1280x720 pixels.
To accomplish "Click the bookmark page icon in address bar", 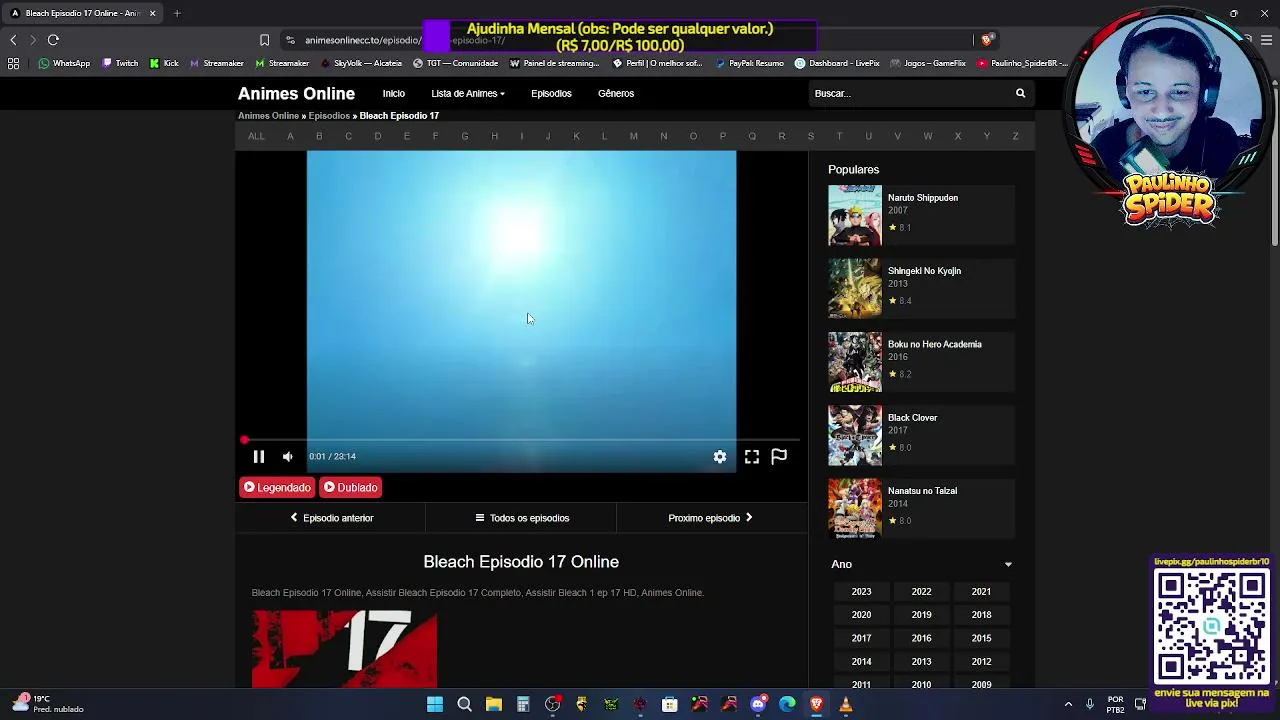I will click(x=264, y=40).
